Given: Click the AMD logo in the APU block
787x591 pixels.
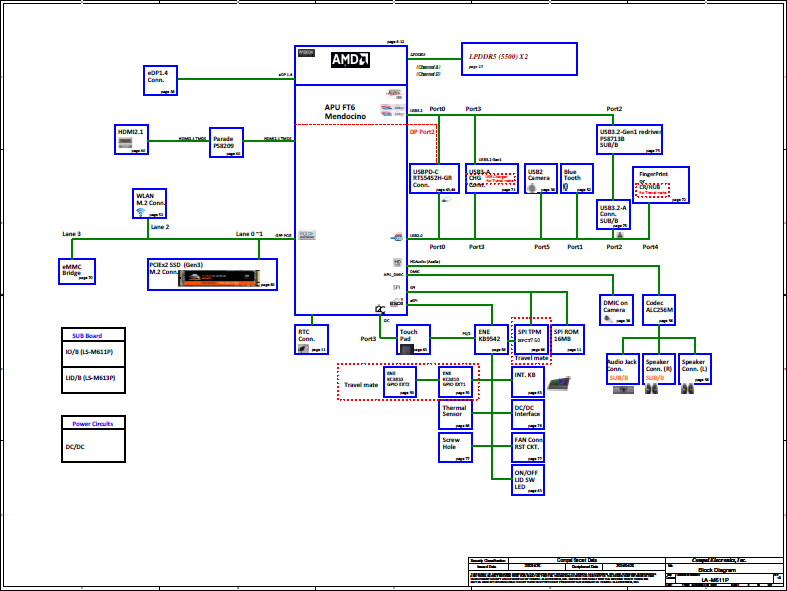Looking at the screenshot, I should [350, 59].
